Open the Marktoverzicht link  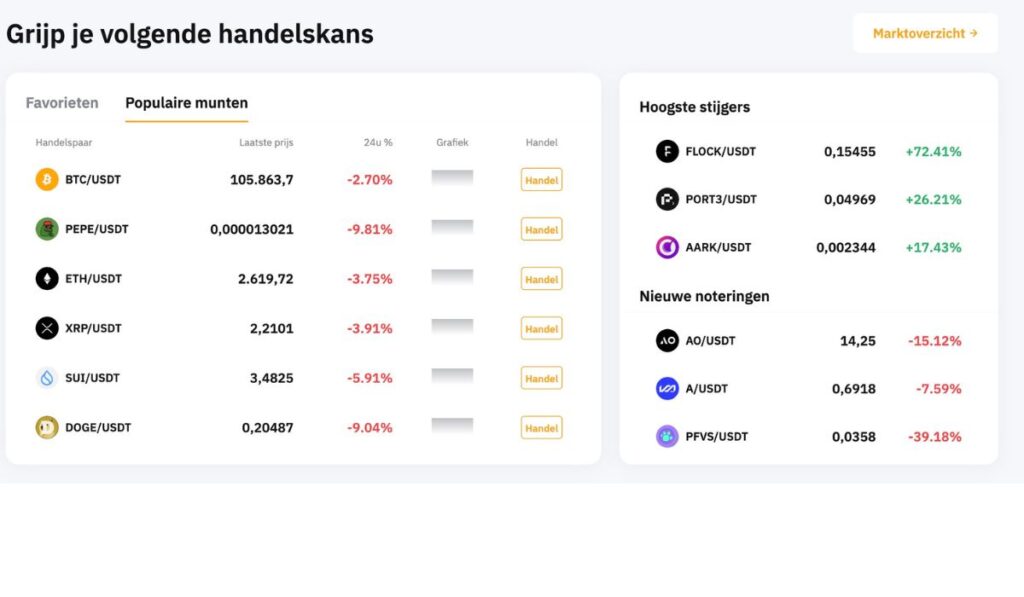point(925,33)
